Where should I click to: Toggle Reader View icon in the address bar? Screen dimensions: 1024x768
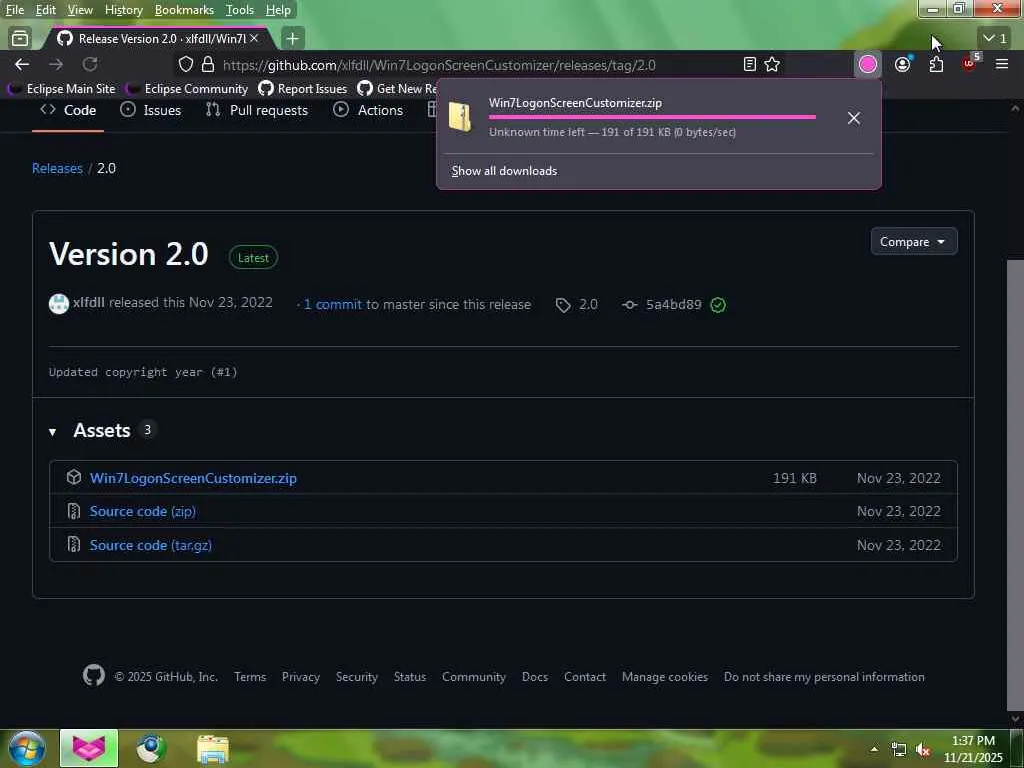click(750, 64)
